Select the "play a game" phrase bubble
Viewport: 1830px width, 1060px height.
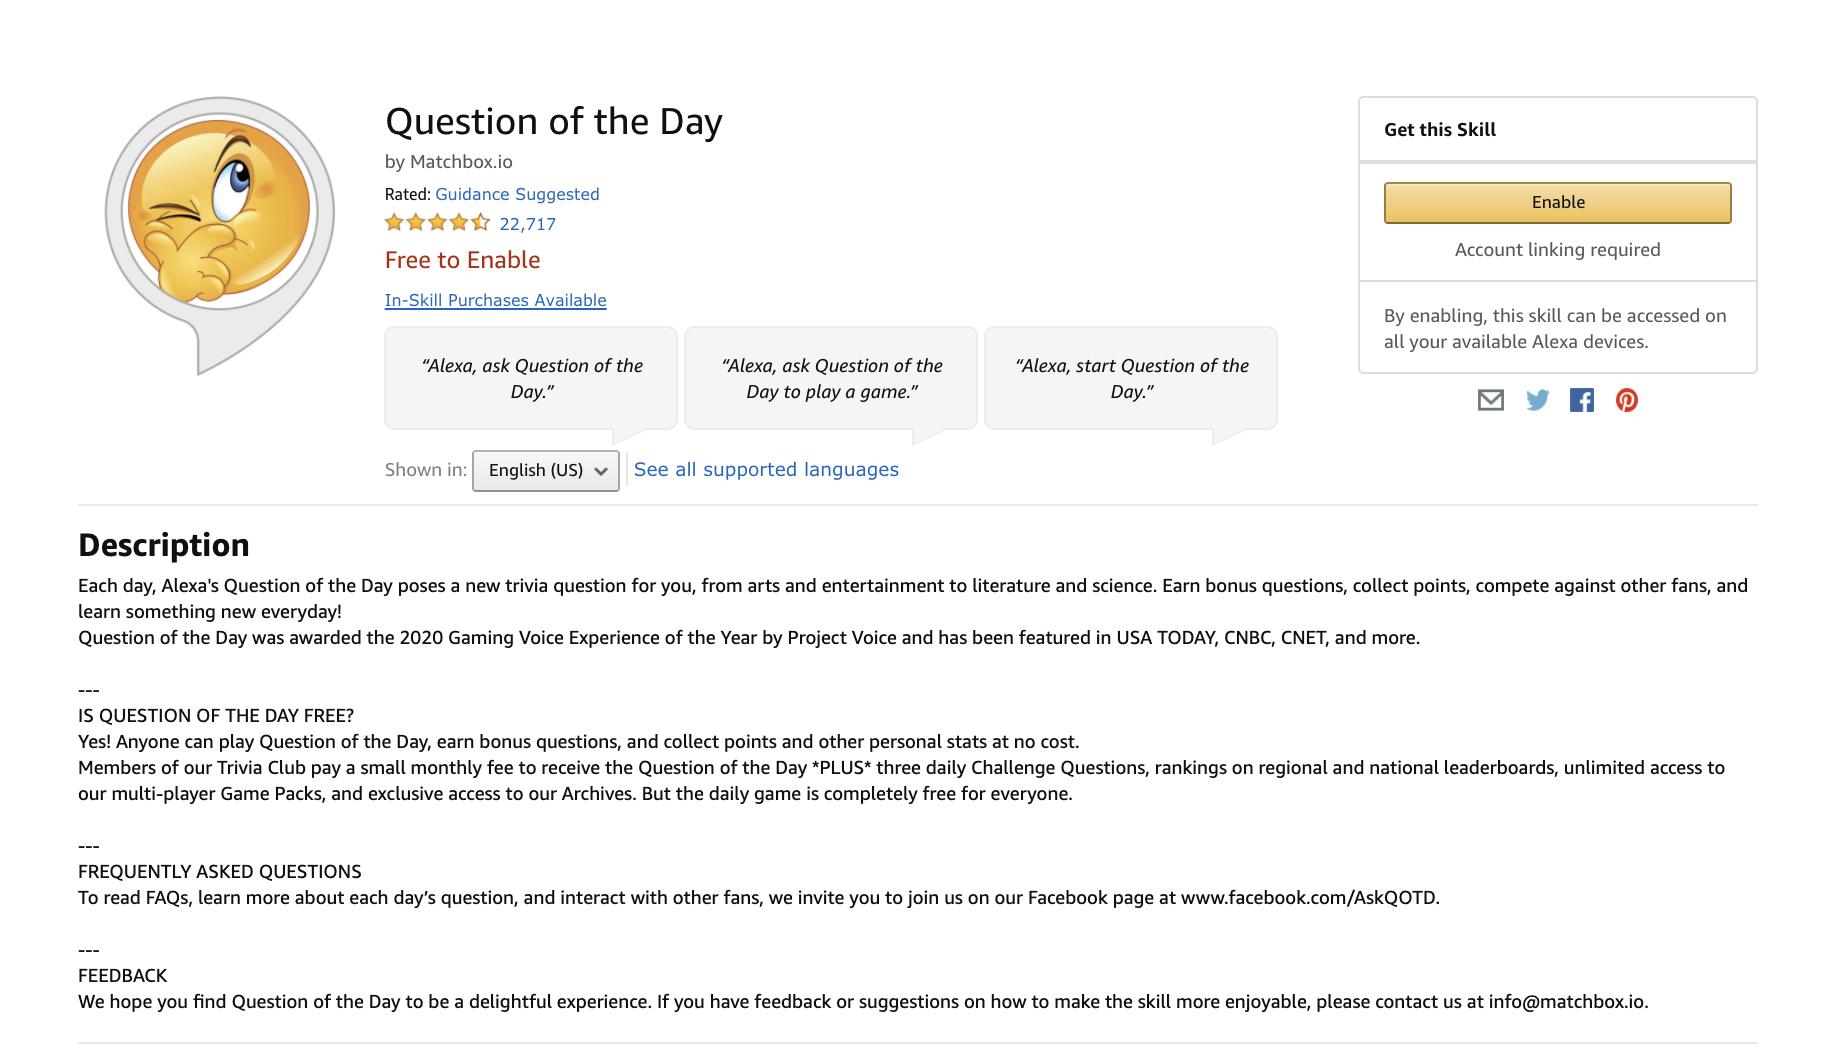tap(831, 378)
